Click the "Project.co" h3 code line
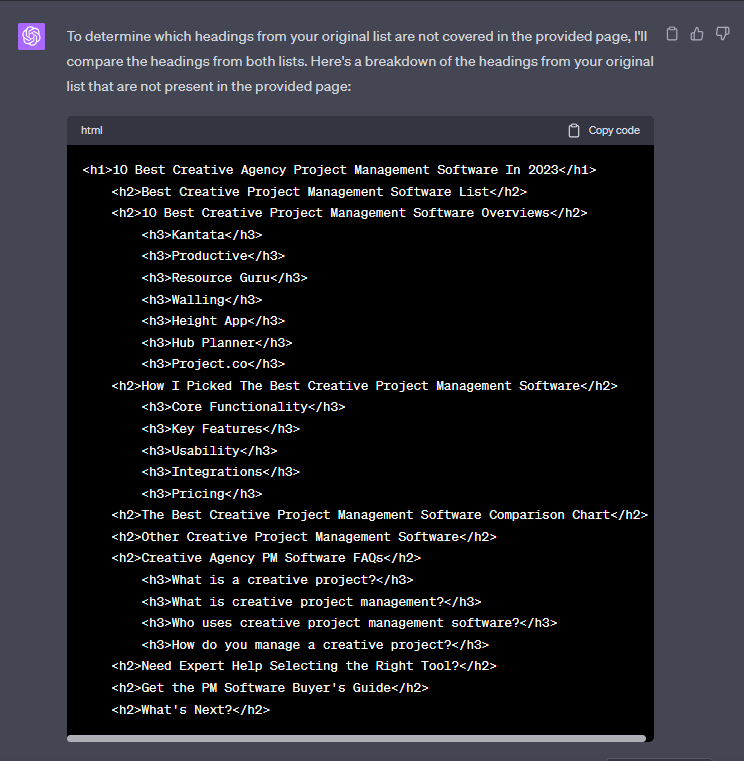The image size is (744, 761). click(213, 364)
